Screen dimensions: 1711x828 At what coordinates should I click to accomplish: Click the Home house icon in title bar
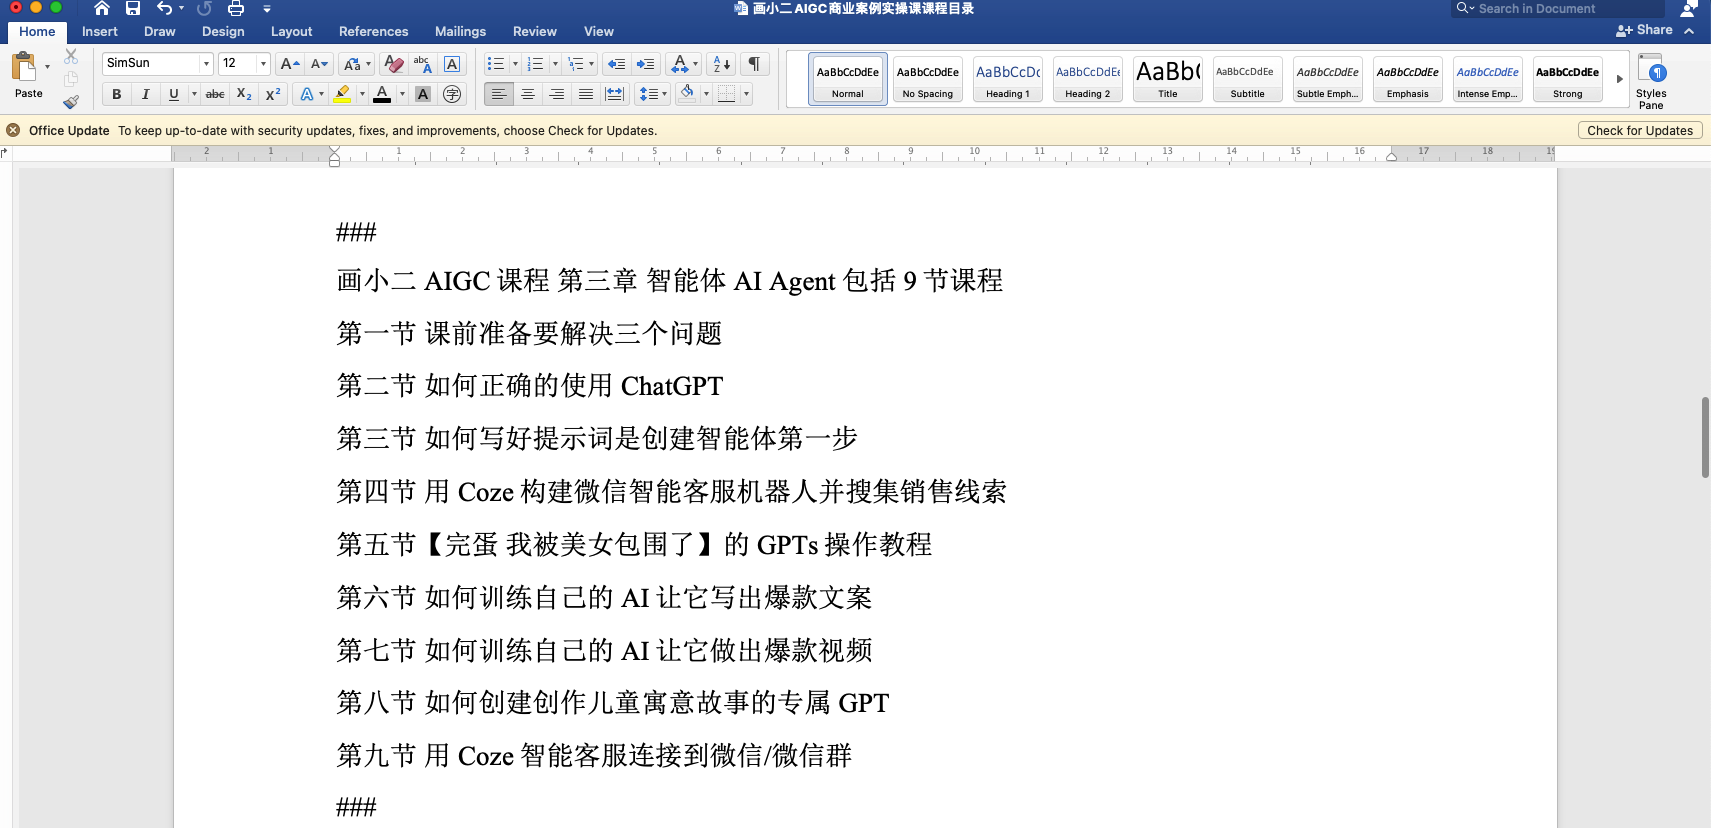[102, 8]
